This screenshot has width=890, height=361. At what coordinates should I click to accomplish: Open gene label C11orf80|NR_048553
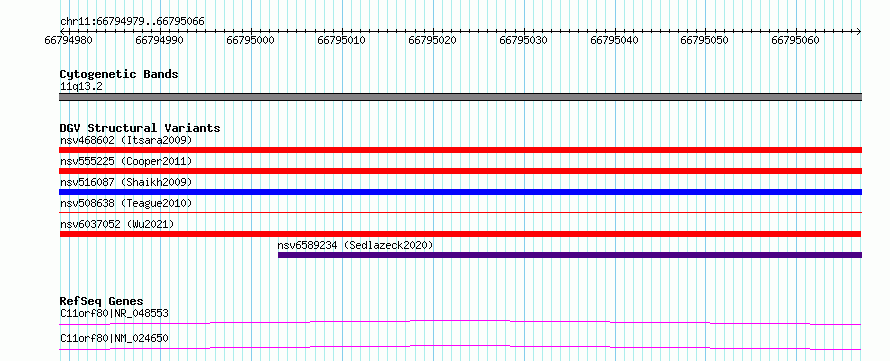point(114,313)
